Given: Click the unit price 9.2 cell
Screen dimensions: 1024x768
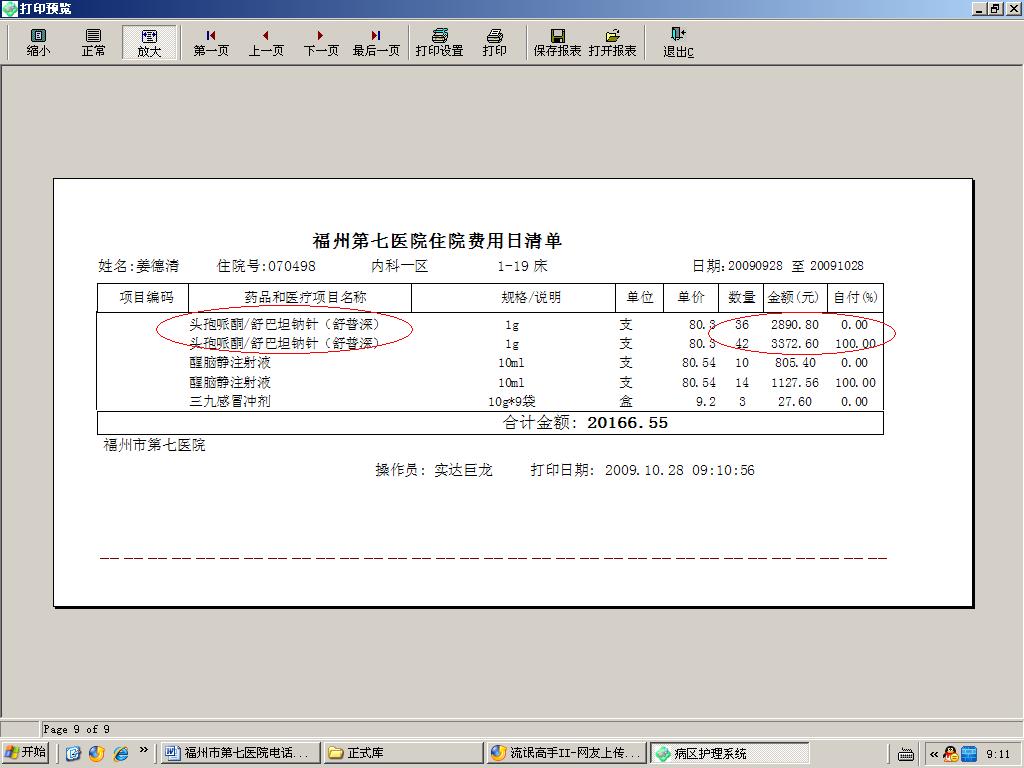Looking at the screenshot, I should (x=705, y=402).
